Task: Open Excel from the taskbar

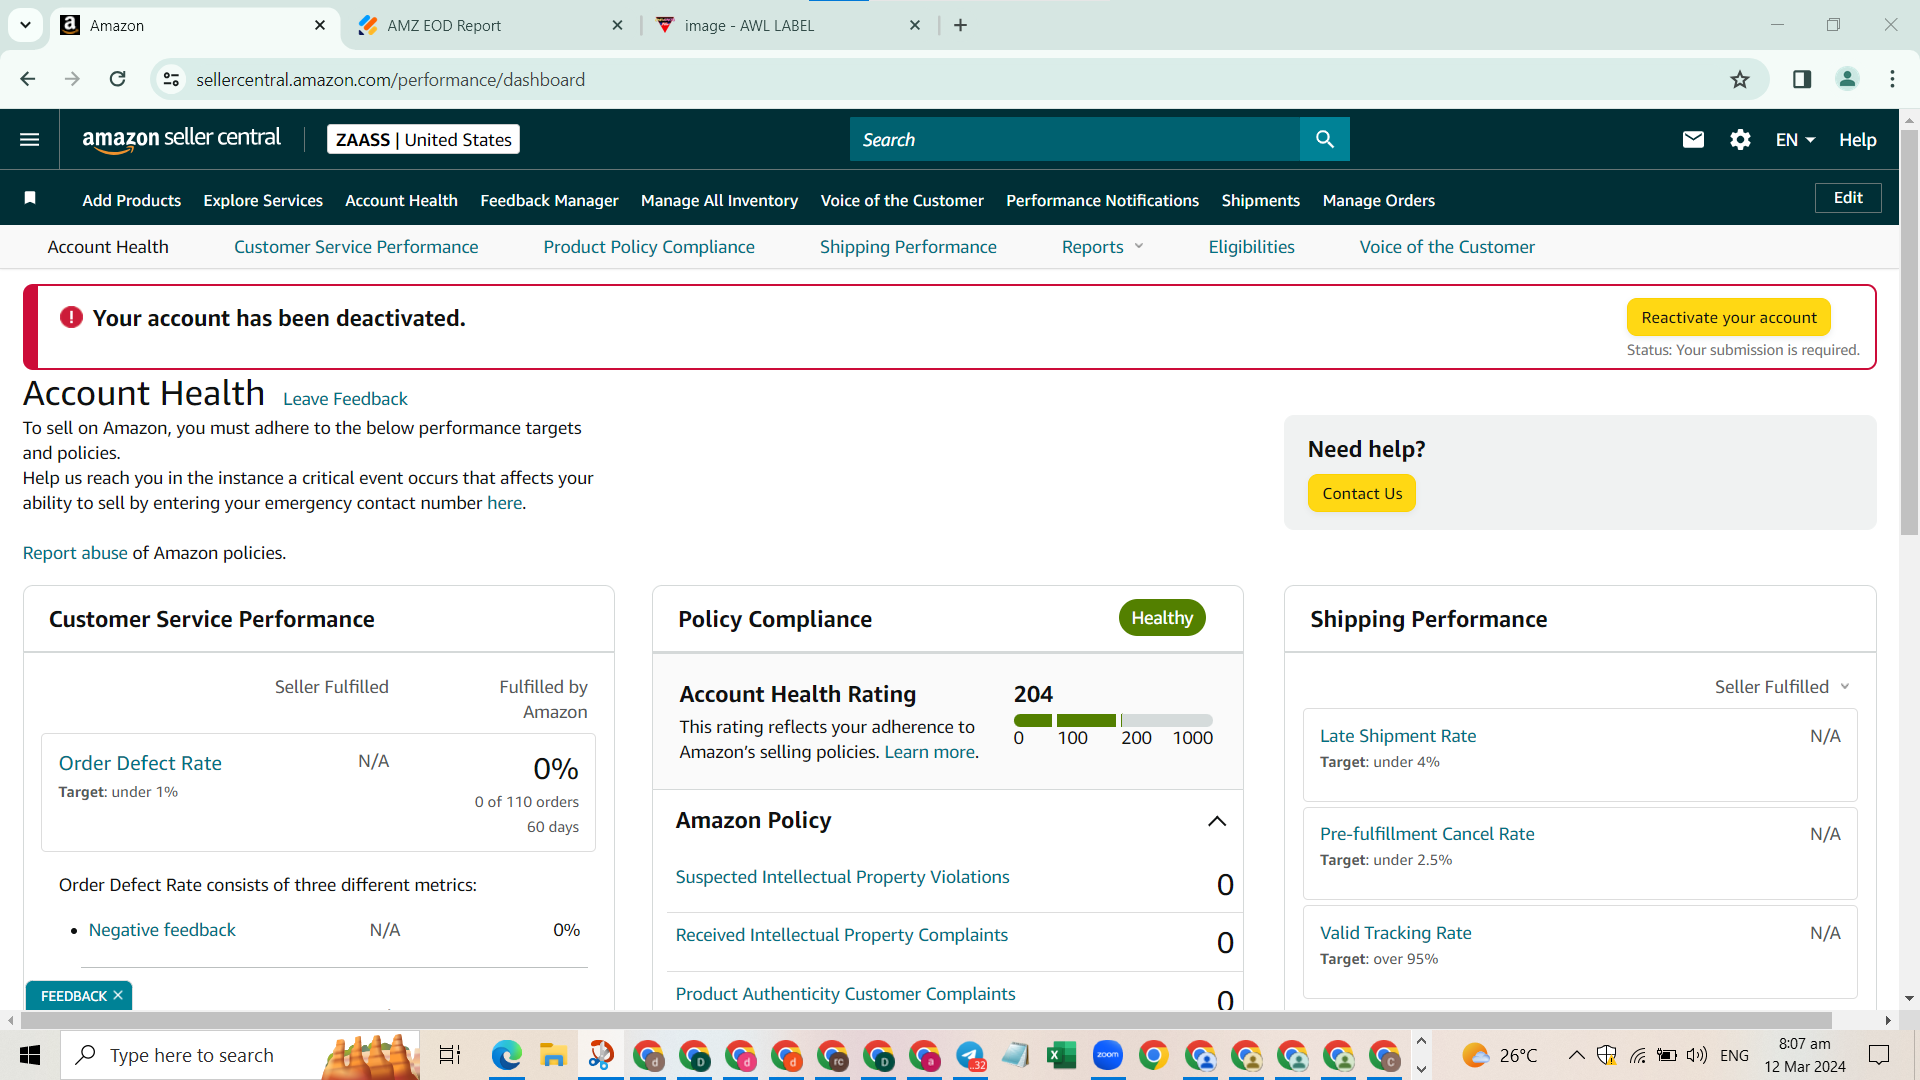Action: point(1061,1055)
